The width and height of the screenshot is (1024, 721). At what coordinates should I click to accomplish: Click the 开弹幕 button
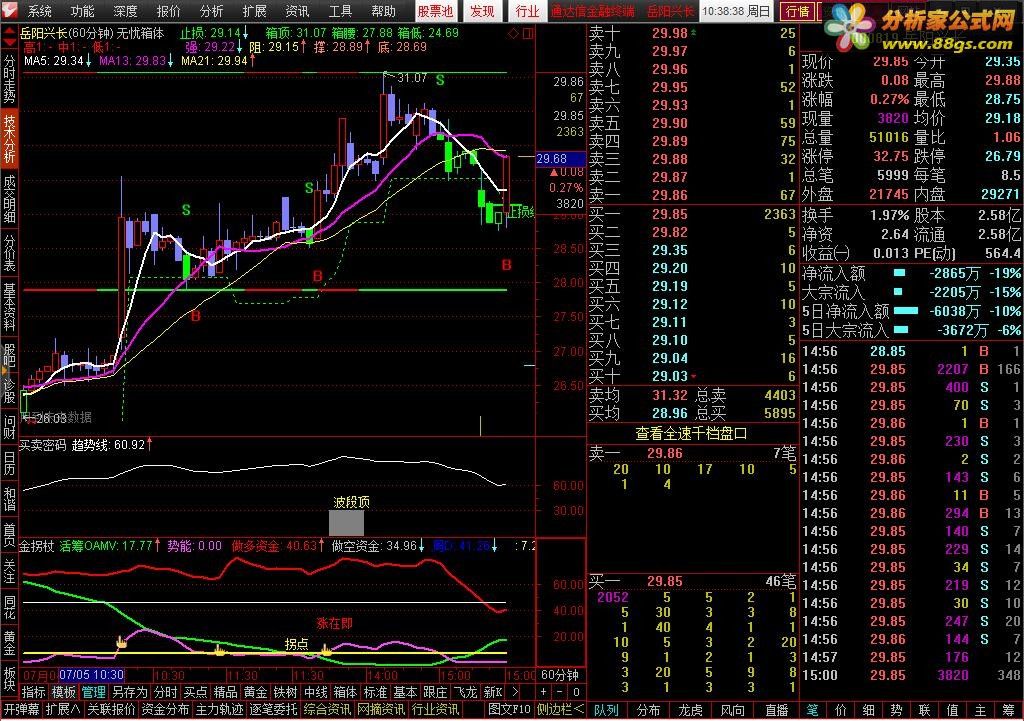coord(21,709)
